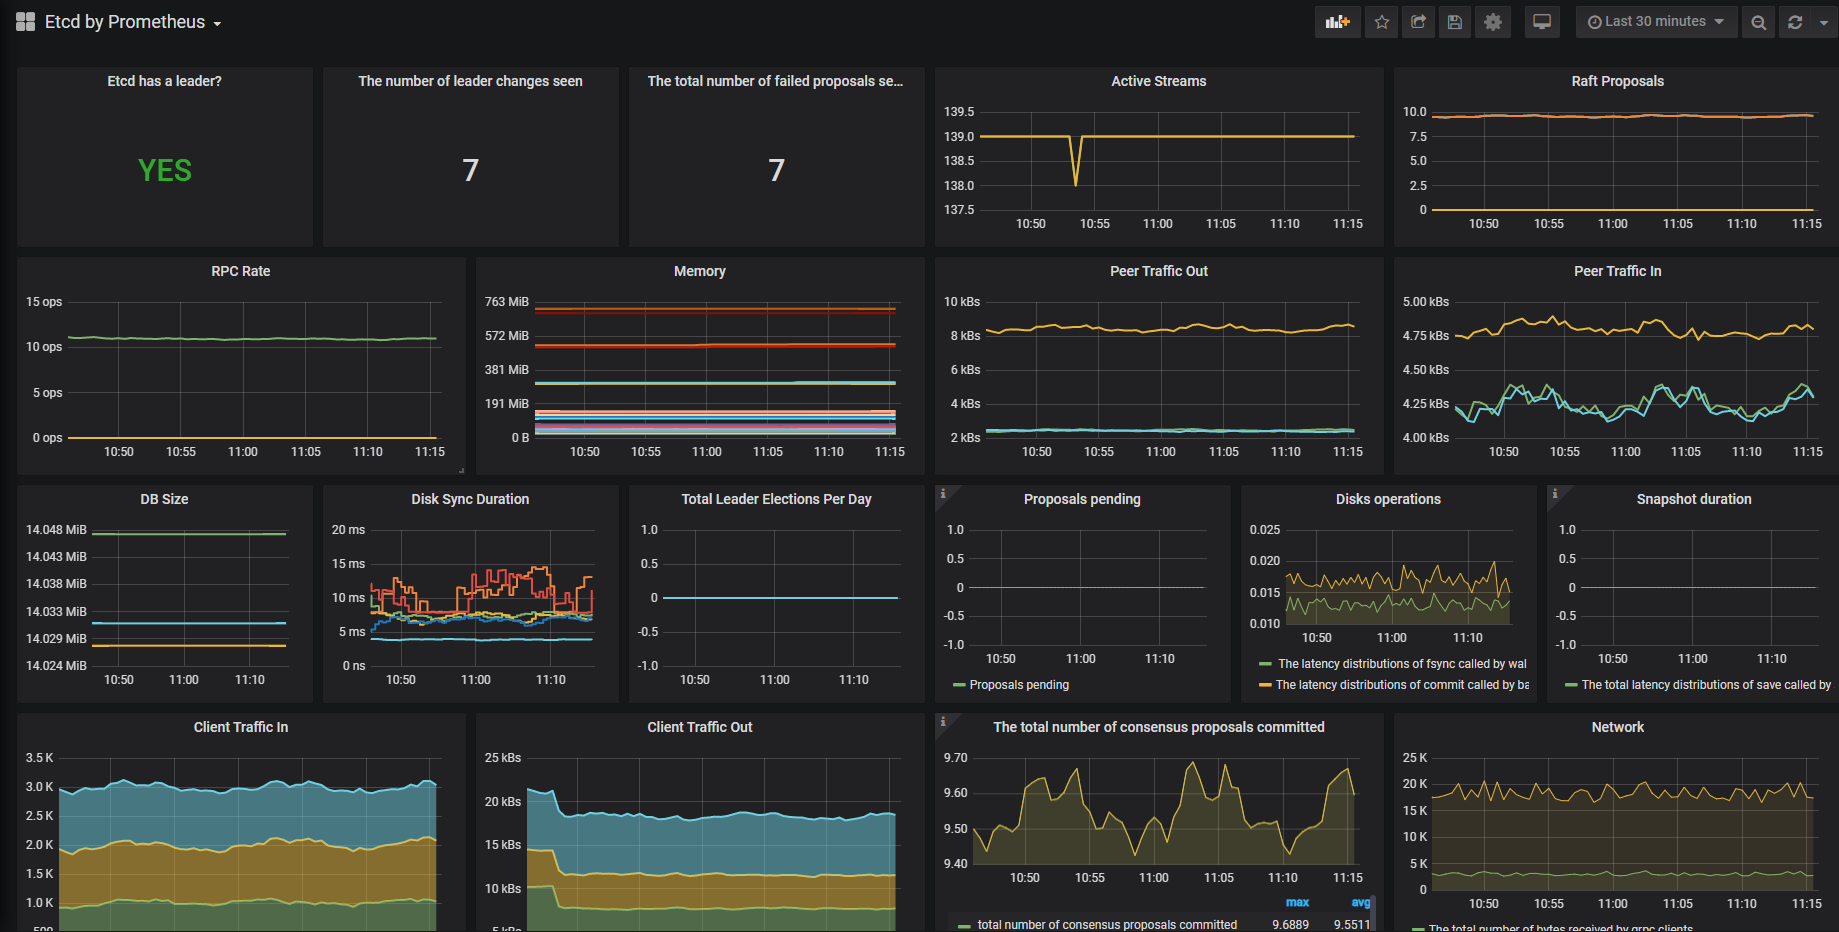Viewport: 1839px width, 932px height.
Task: Click the dashboard grid icon beside the title
Action: pyautogui.click(x=26, y=22)
